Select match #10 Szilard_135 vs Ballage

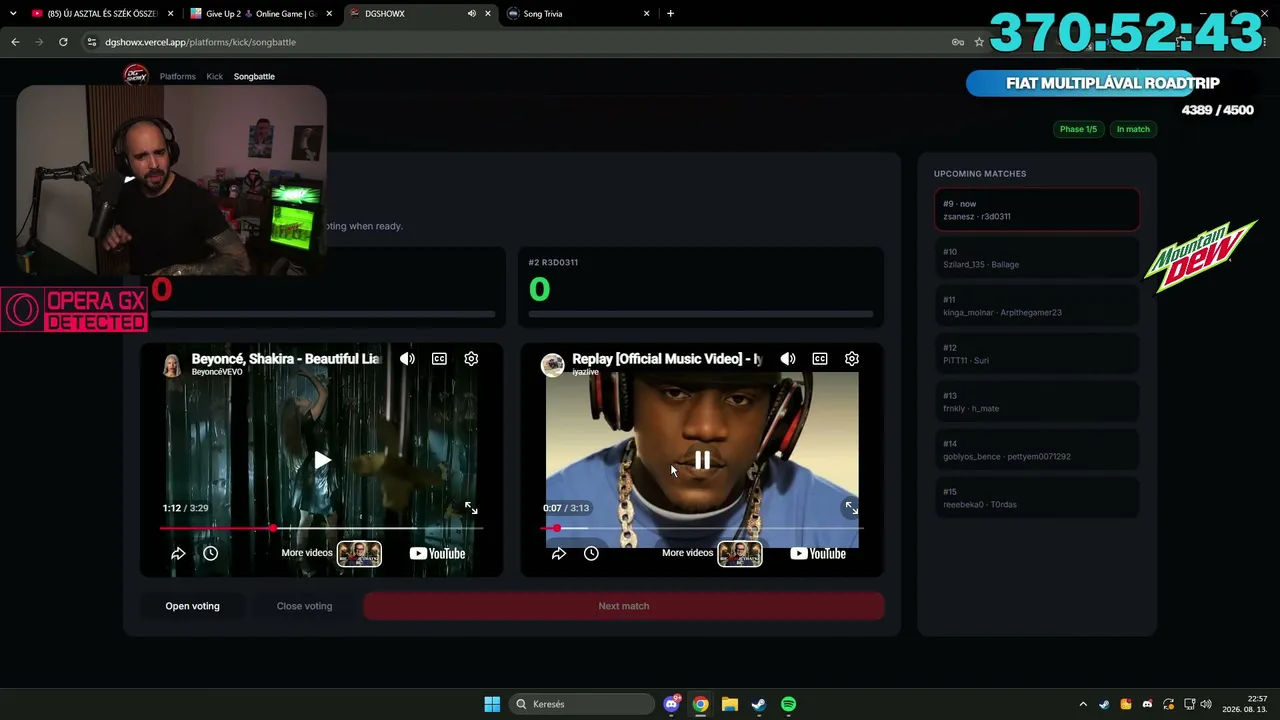point(1037,258)
